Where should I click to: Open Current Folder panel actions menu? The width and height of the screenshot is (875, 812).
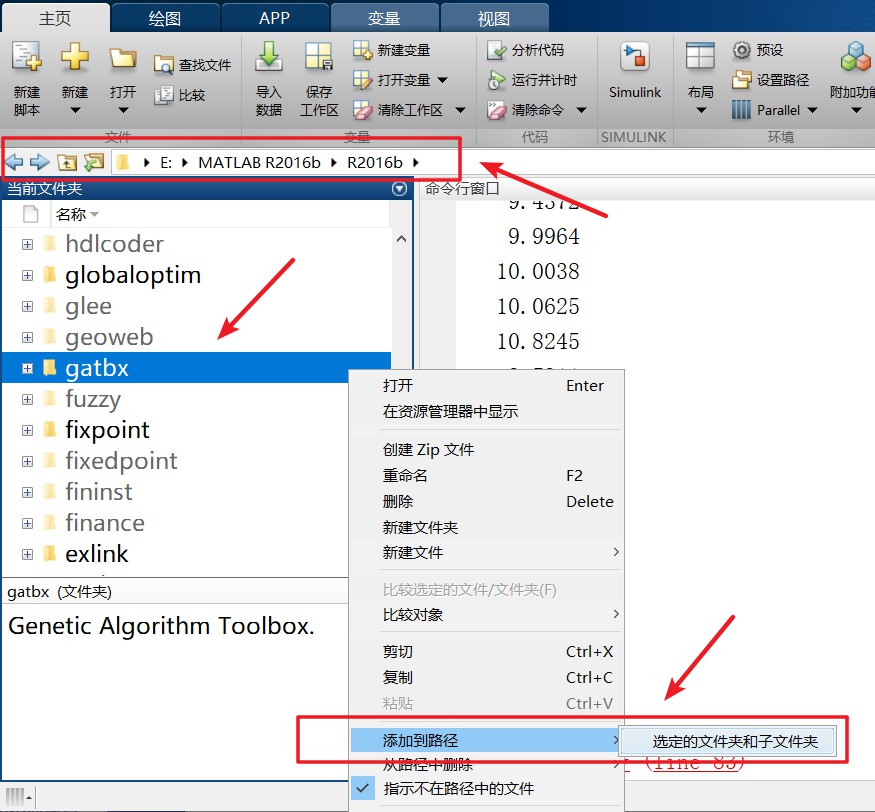coord(399,189)
